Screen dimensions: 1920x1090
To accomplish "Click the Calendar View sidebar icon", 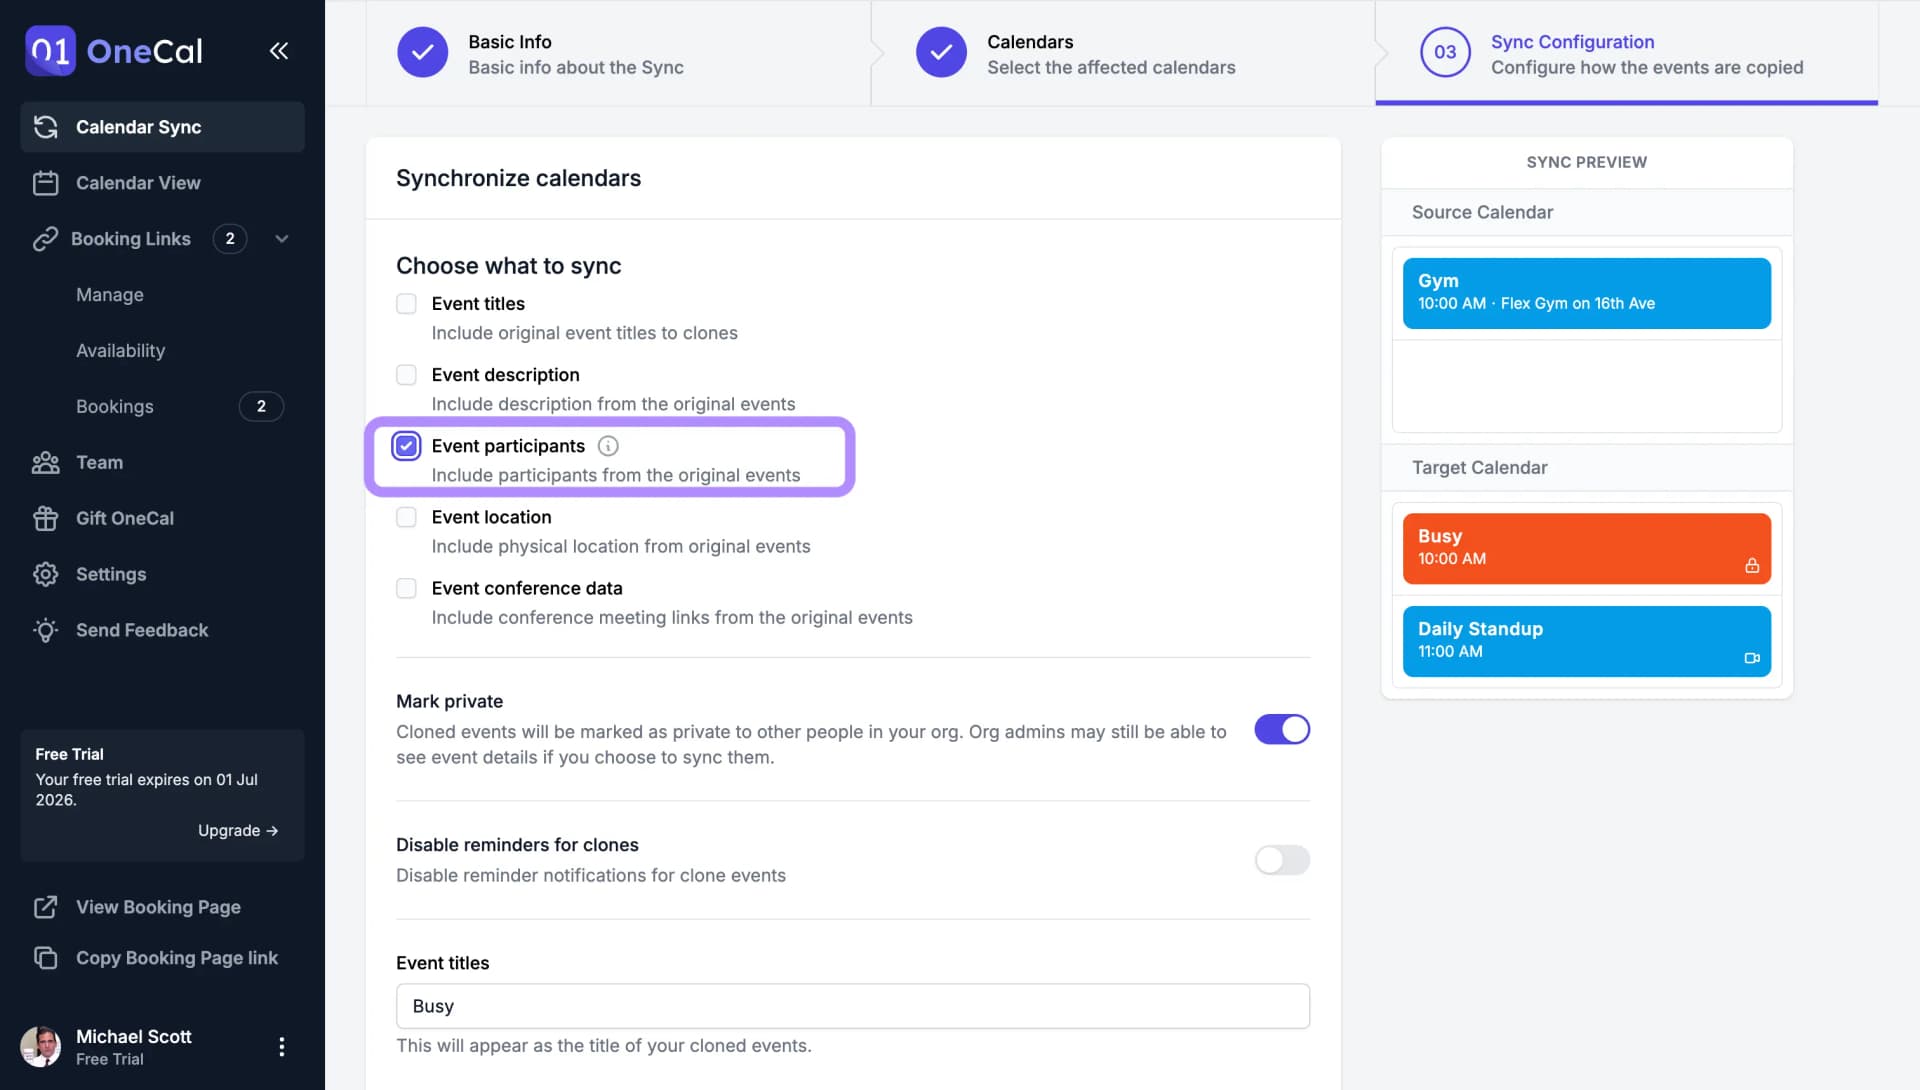I will tap(45, 183).
